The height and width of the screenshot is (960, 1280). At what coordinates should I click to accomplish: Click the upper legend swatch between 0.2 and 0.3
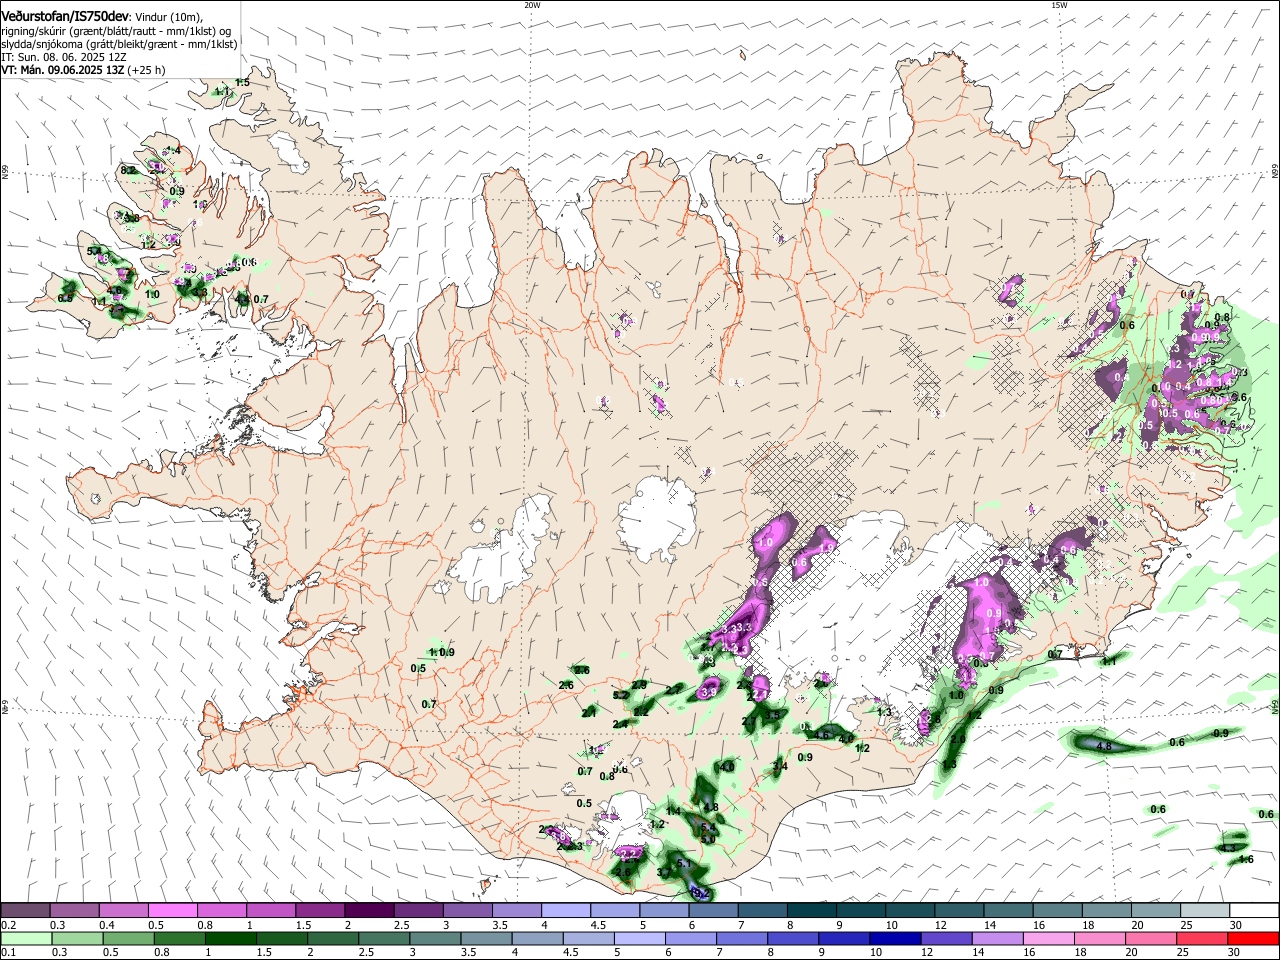point(26,911)
